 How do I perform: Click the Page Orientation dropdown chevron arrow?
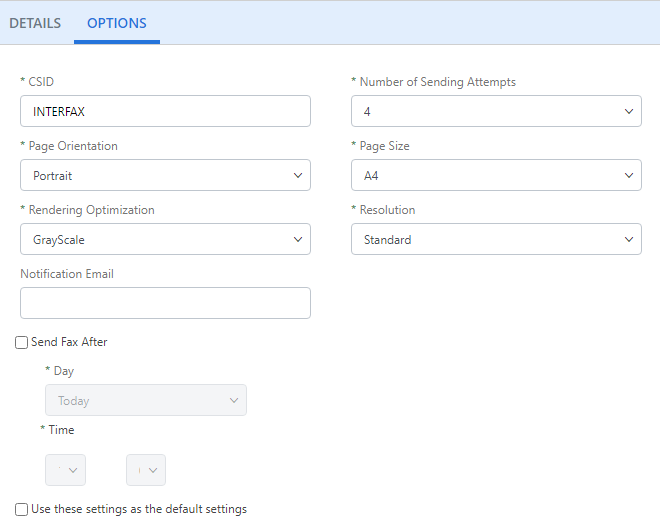click(x=298, y=176)
